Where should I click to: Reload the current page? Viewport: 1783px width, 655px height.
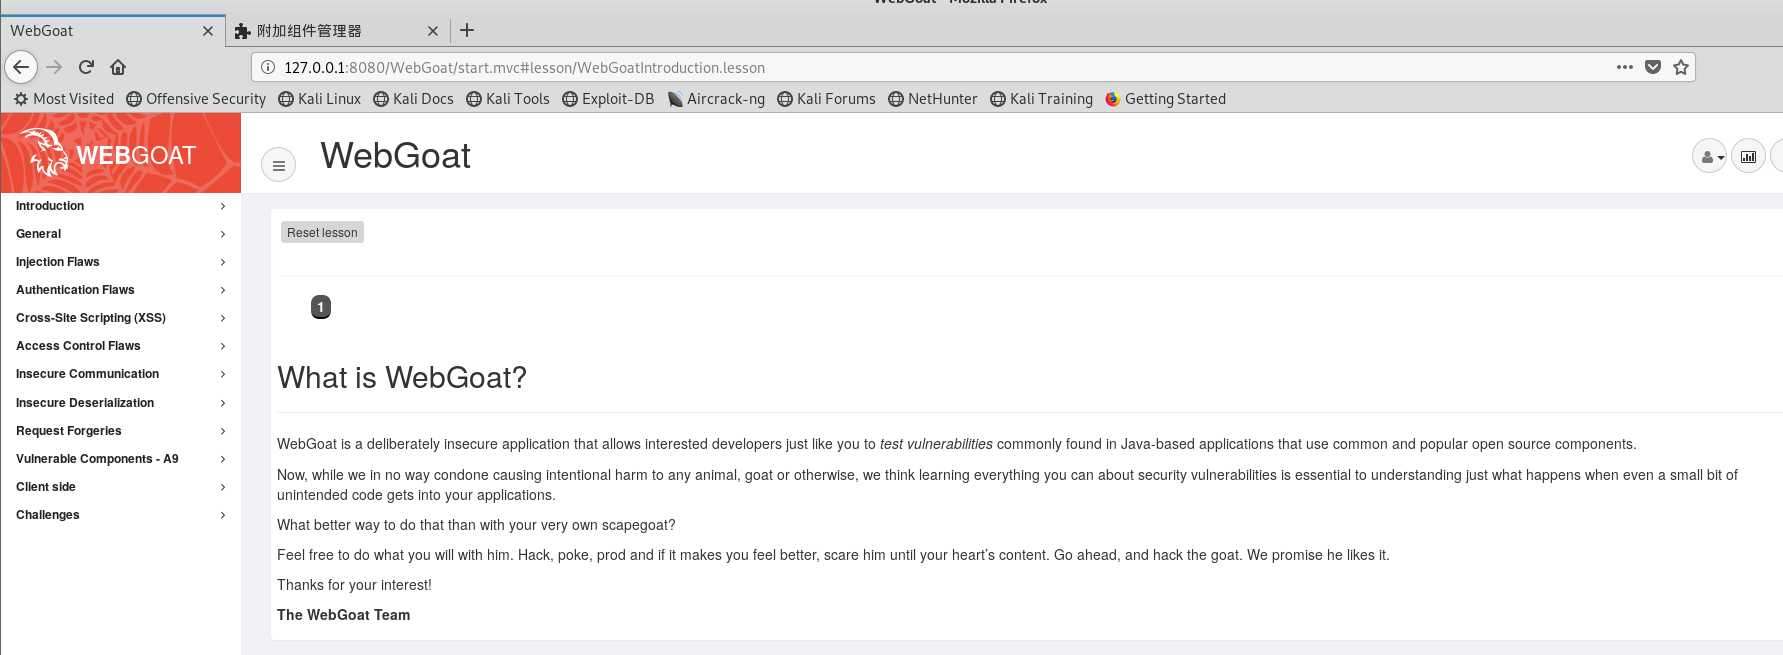coord(86,67)
